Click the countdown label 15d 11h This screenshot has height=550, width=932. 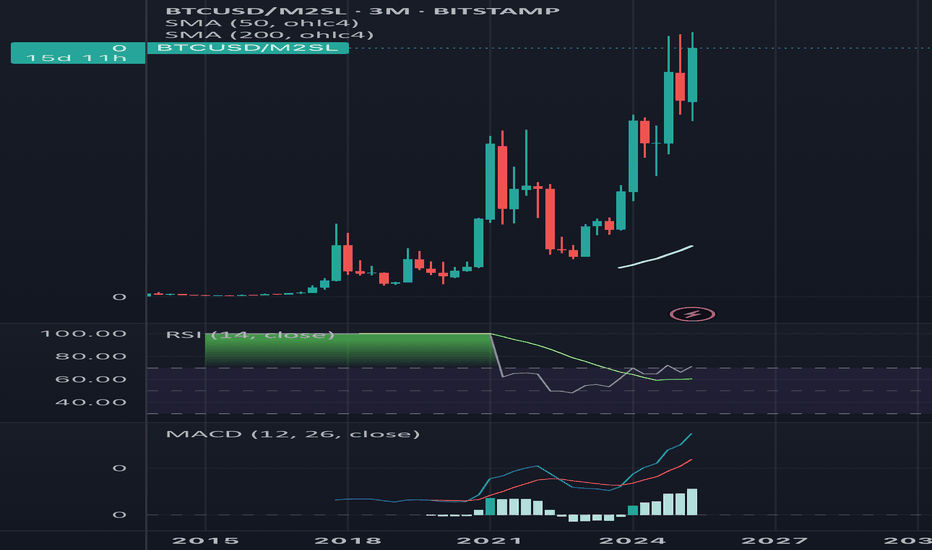(x=76, y=58)
